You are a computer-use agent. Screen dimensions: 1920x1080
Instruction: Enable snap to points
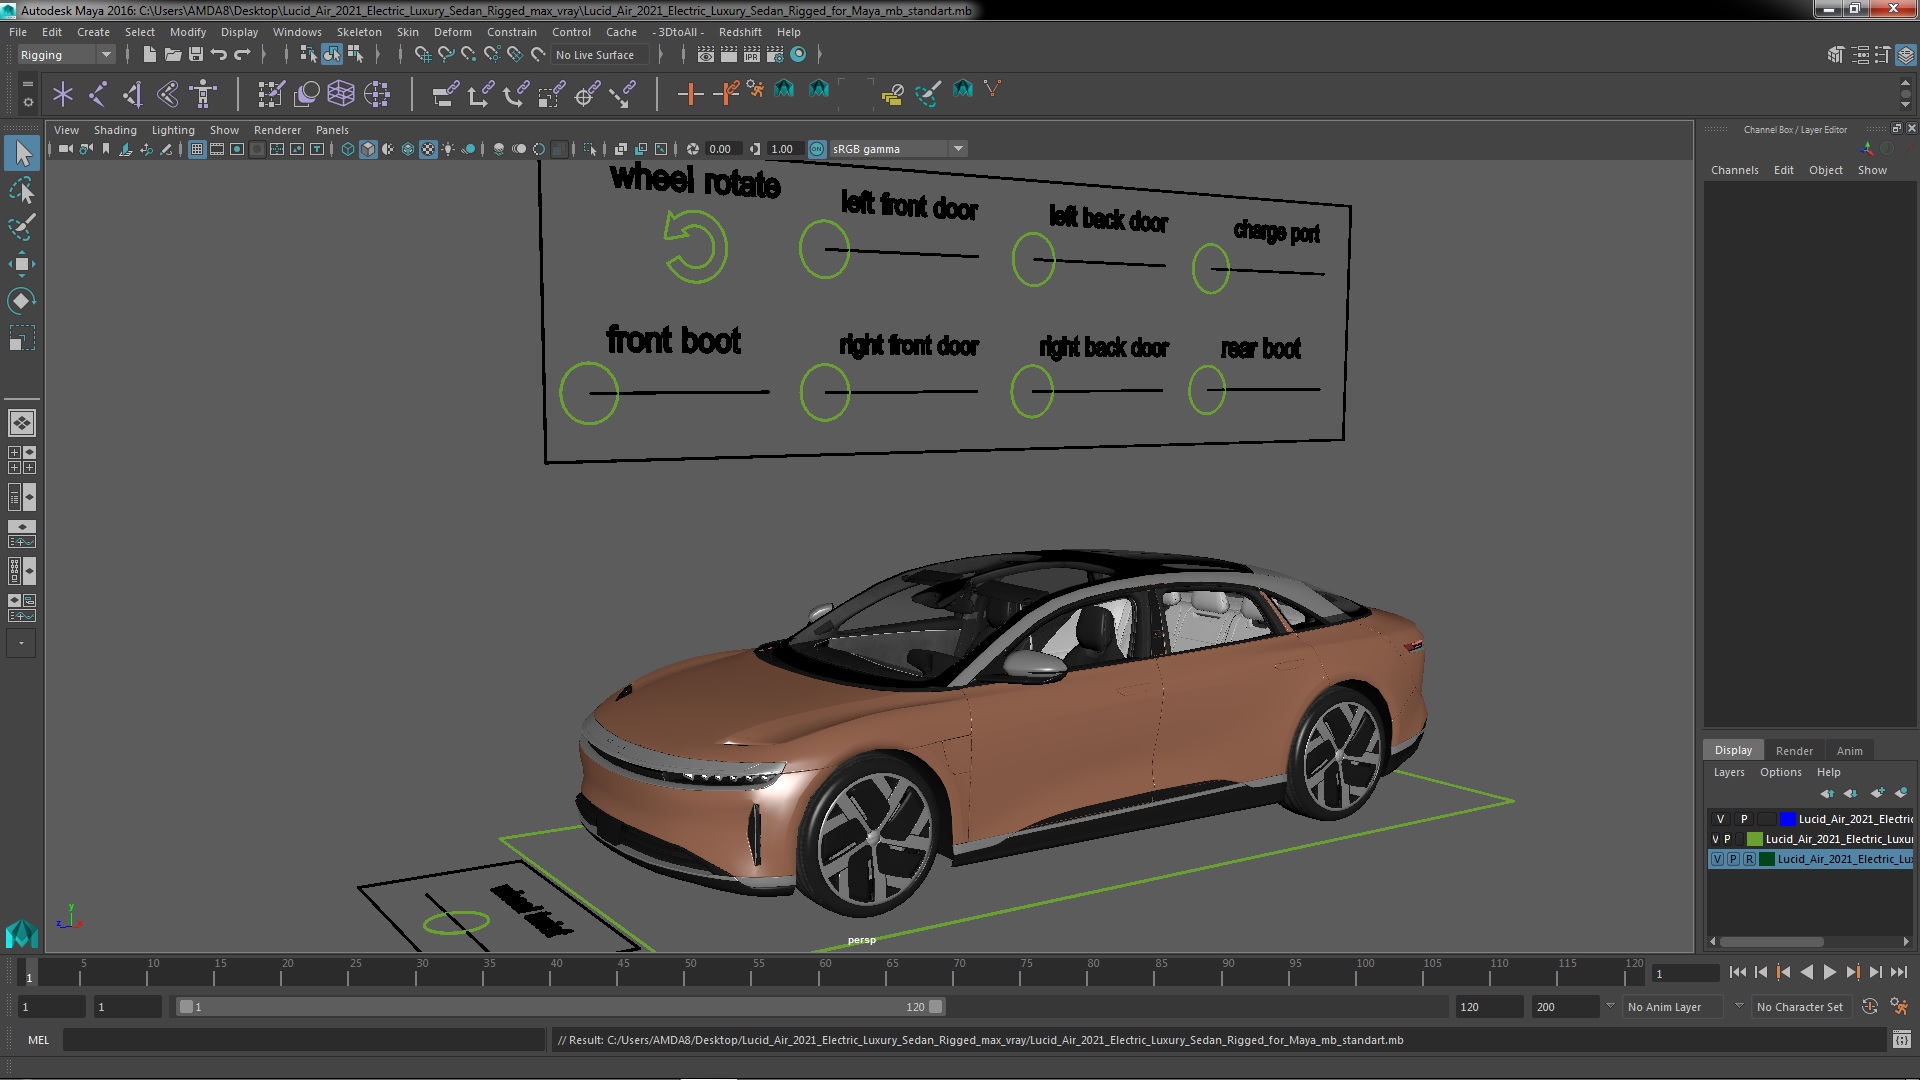pos(469,54)
